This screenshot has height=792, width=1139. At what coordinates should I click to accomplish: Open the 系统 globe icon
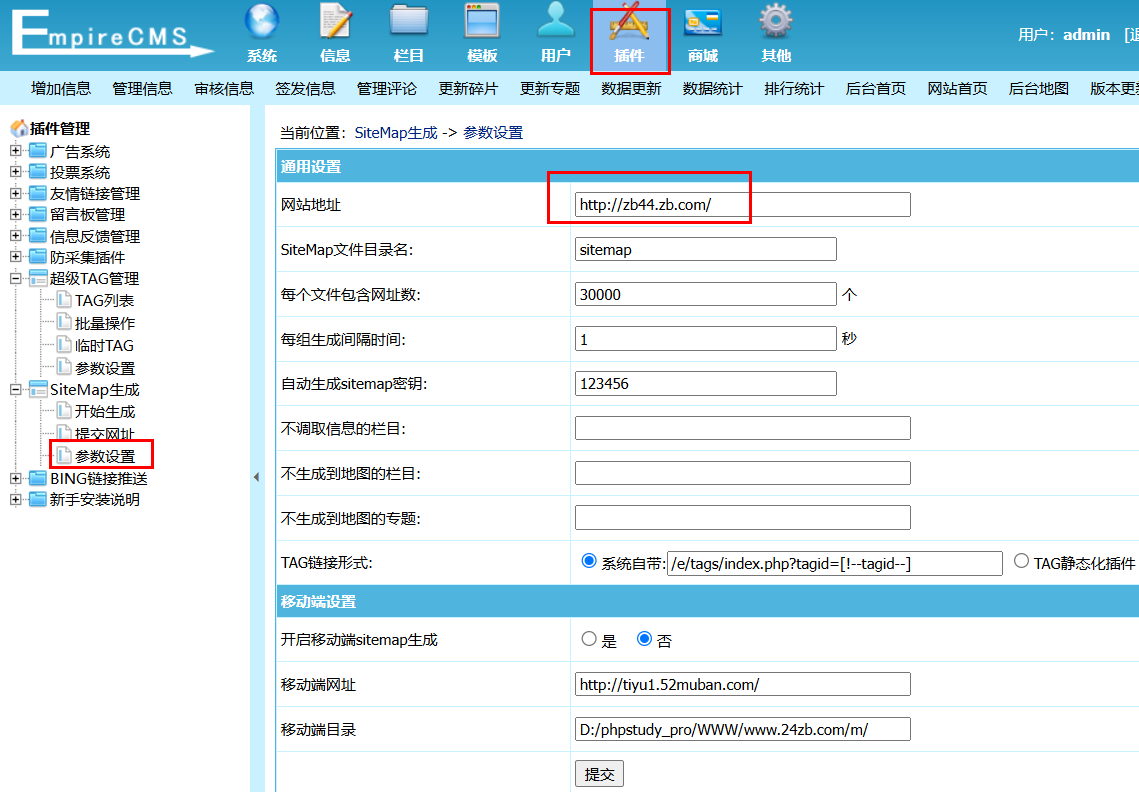tap(262, 22)
